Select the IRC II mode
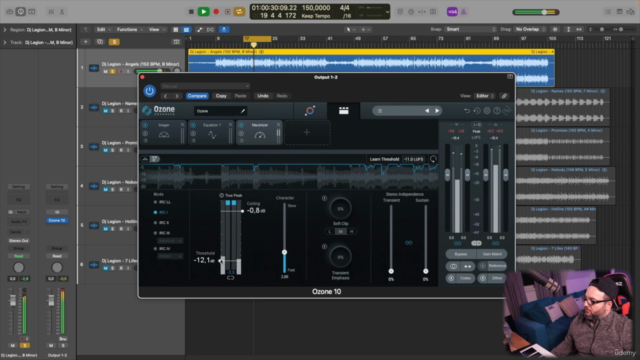This screenshot has height=360, width=640. 162,223
